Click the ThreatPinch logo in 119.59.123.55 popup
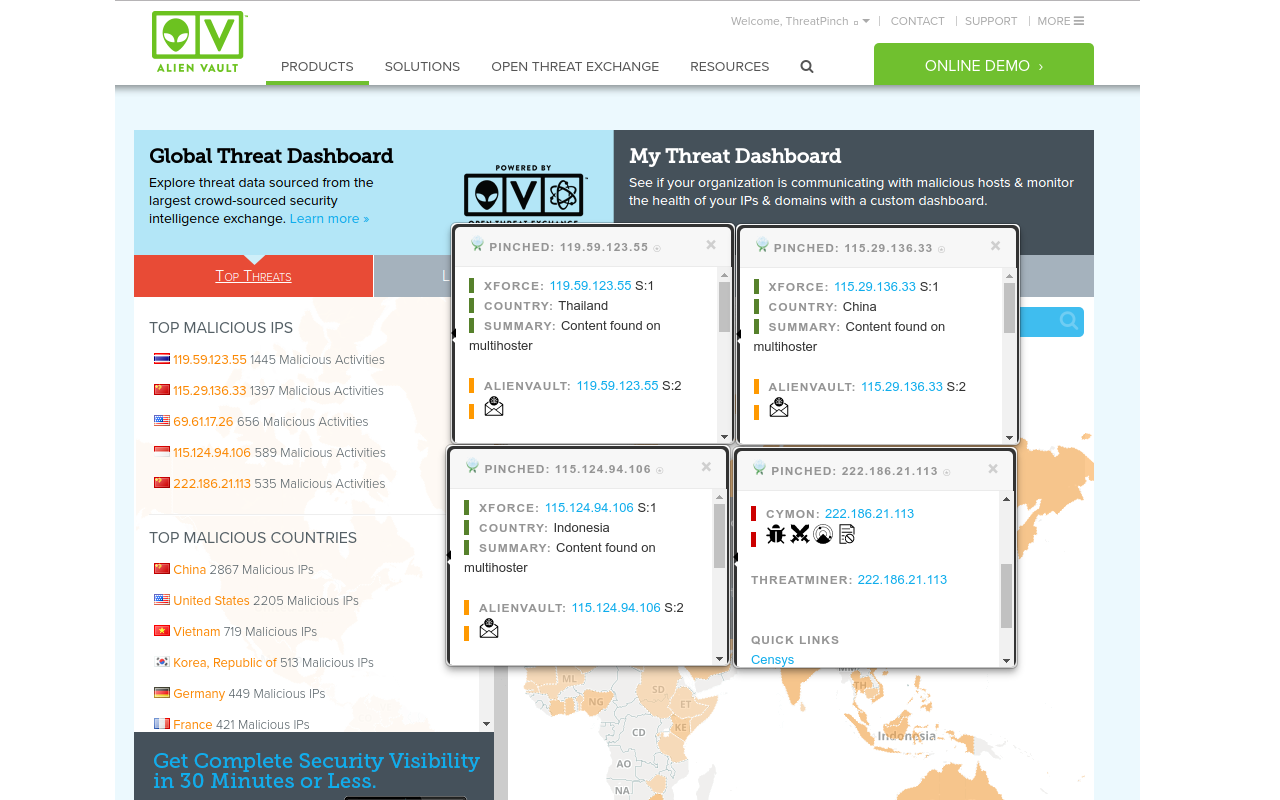Viewport: 1280px width, 800px height. [477, 245]
